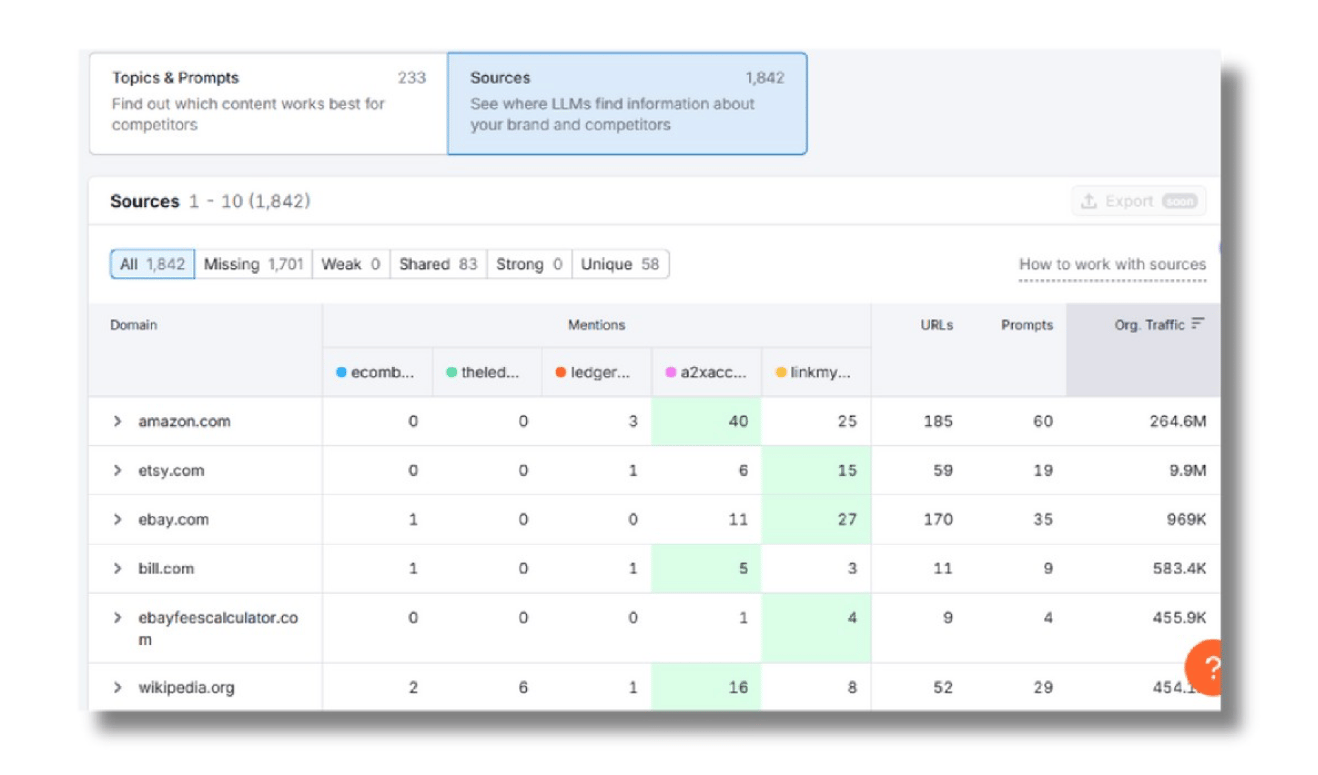This screenshot has width=1318, height=775.
Task: Click the orange help question mark icon
Action: pyautogui.click(x=1203, y=668)
